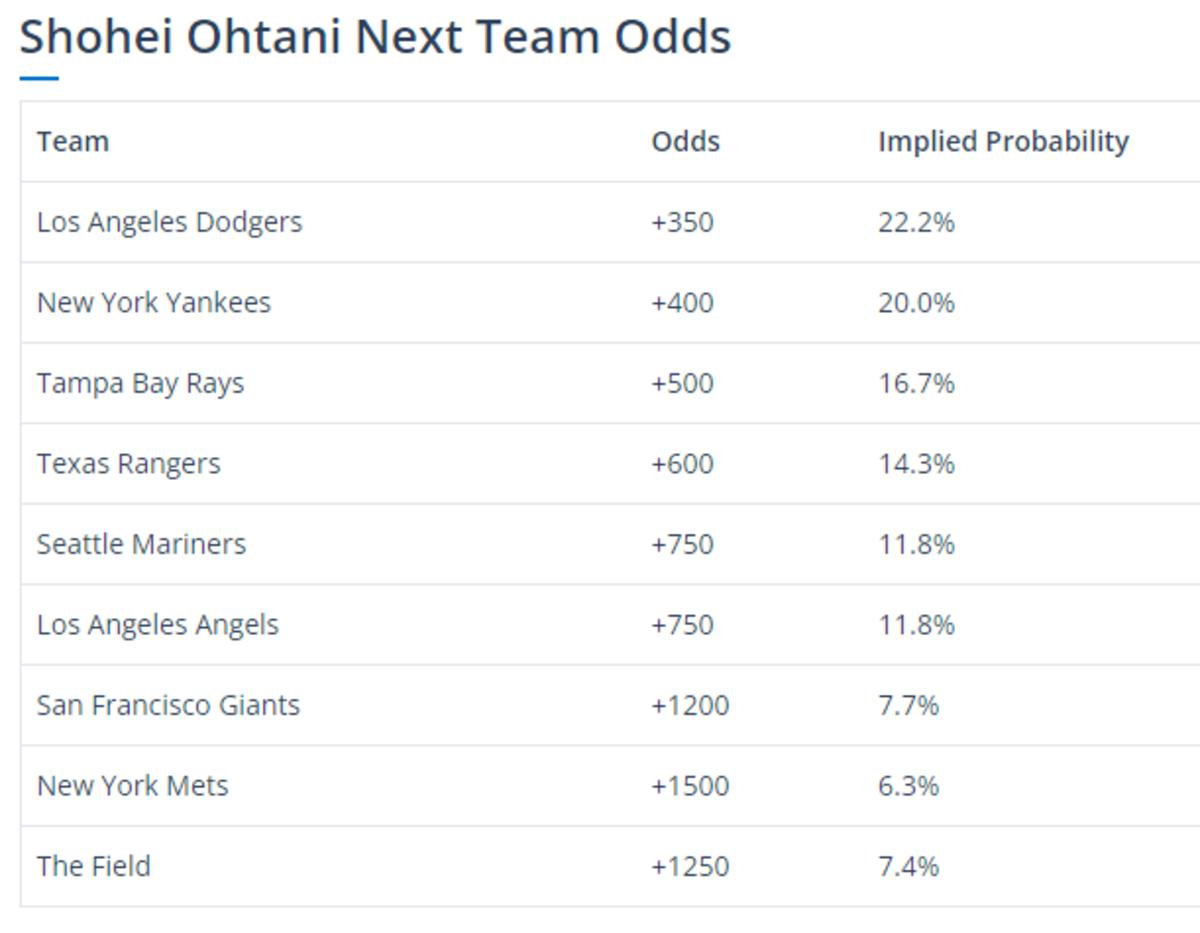Image resolution: width=1200 pixels, height=933 pixels.
Task: Select The Field row label
Action: tap(94, 866)
